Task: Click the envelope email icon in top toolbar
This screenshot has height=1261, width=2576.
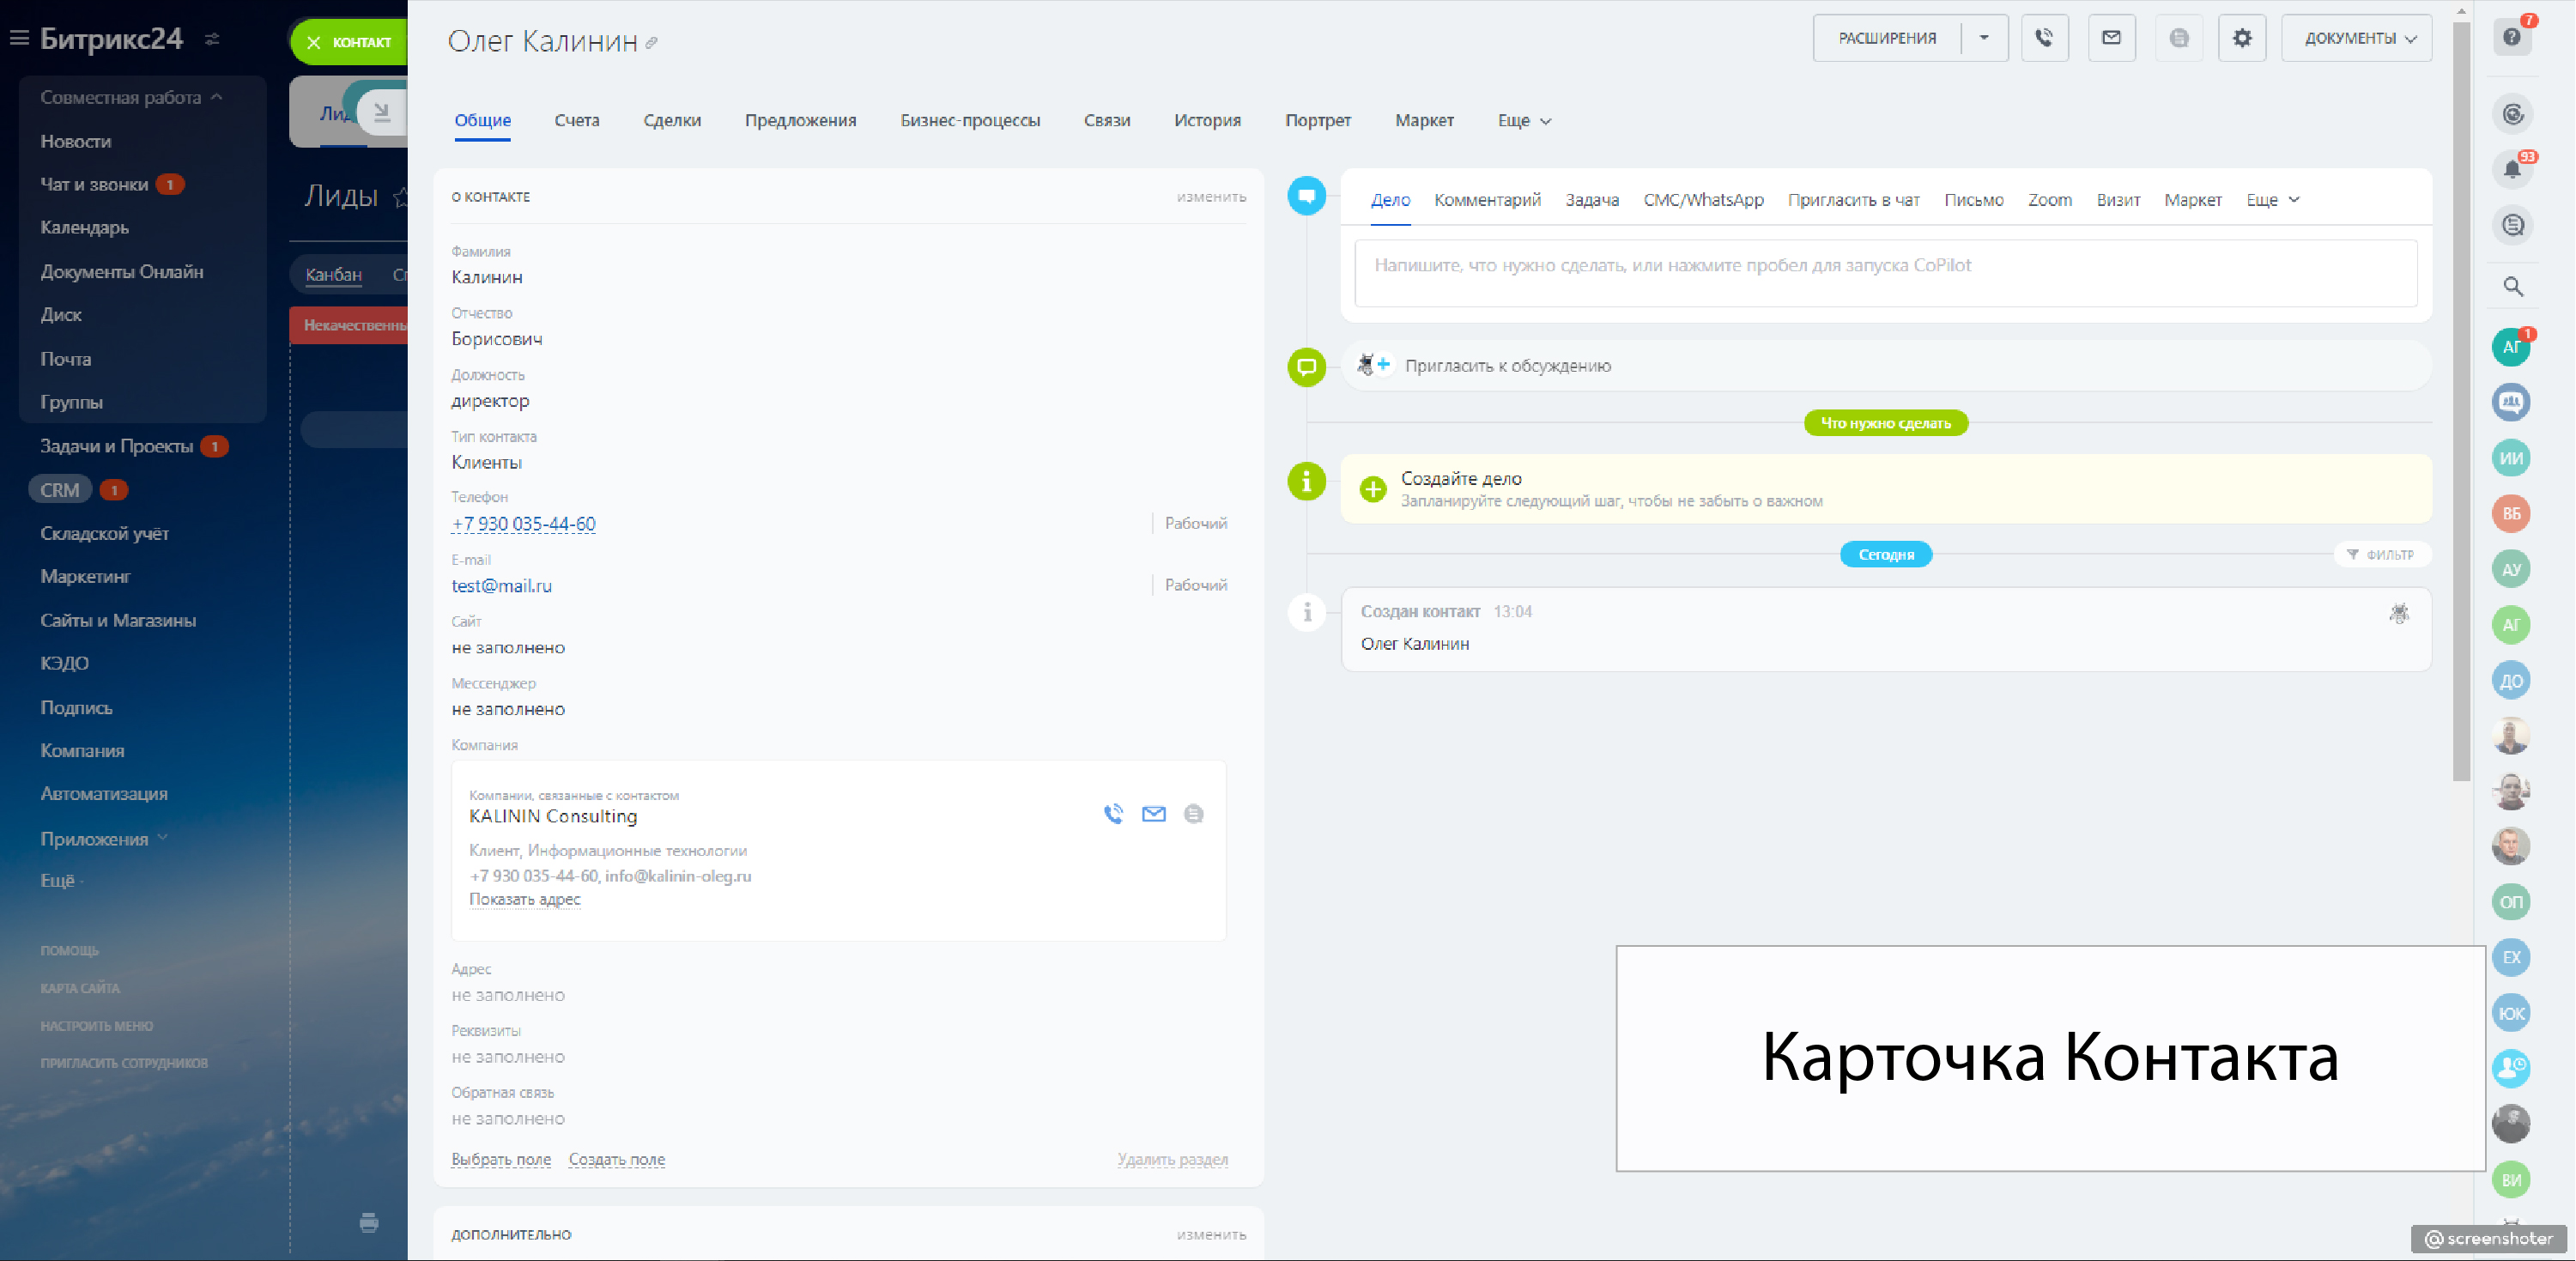Action: pos(2111,38)
